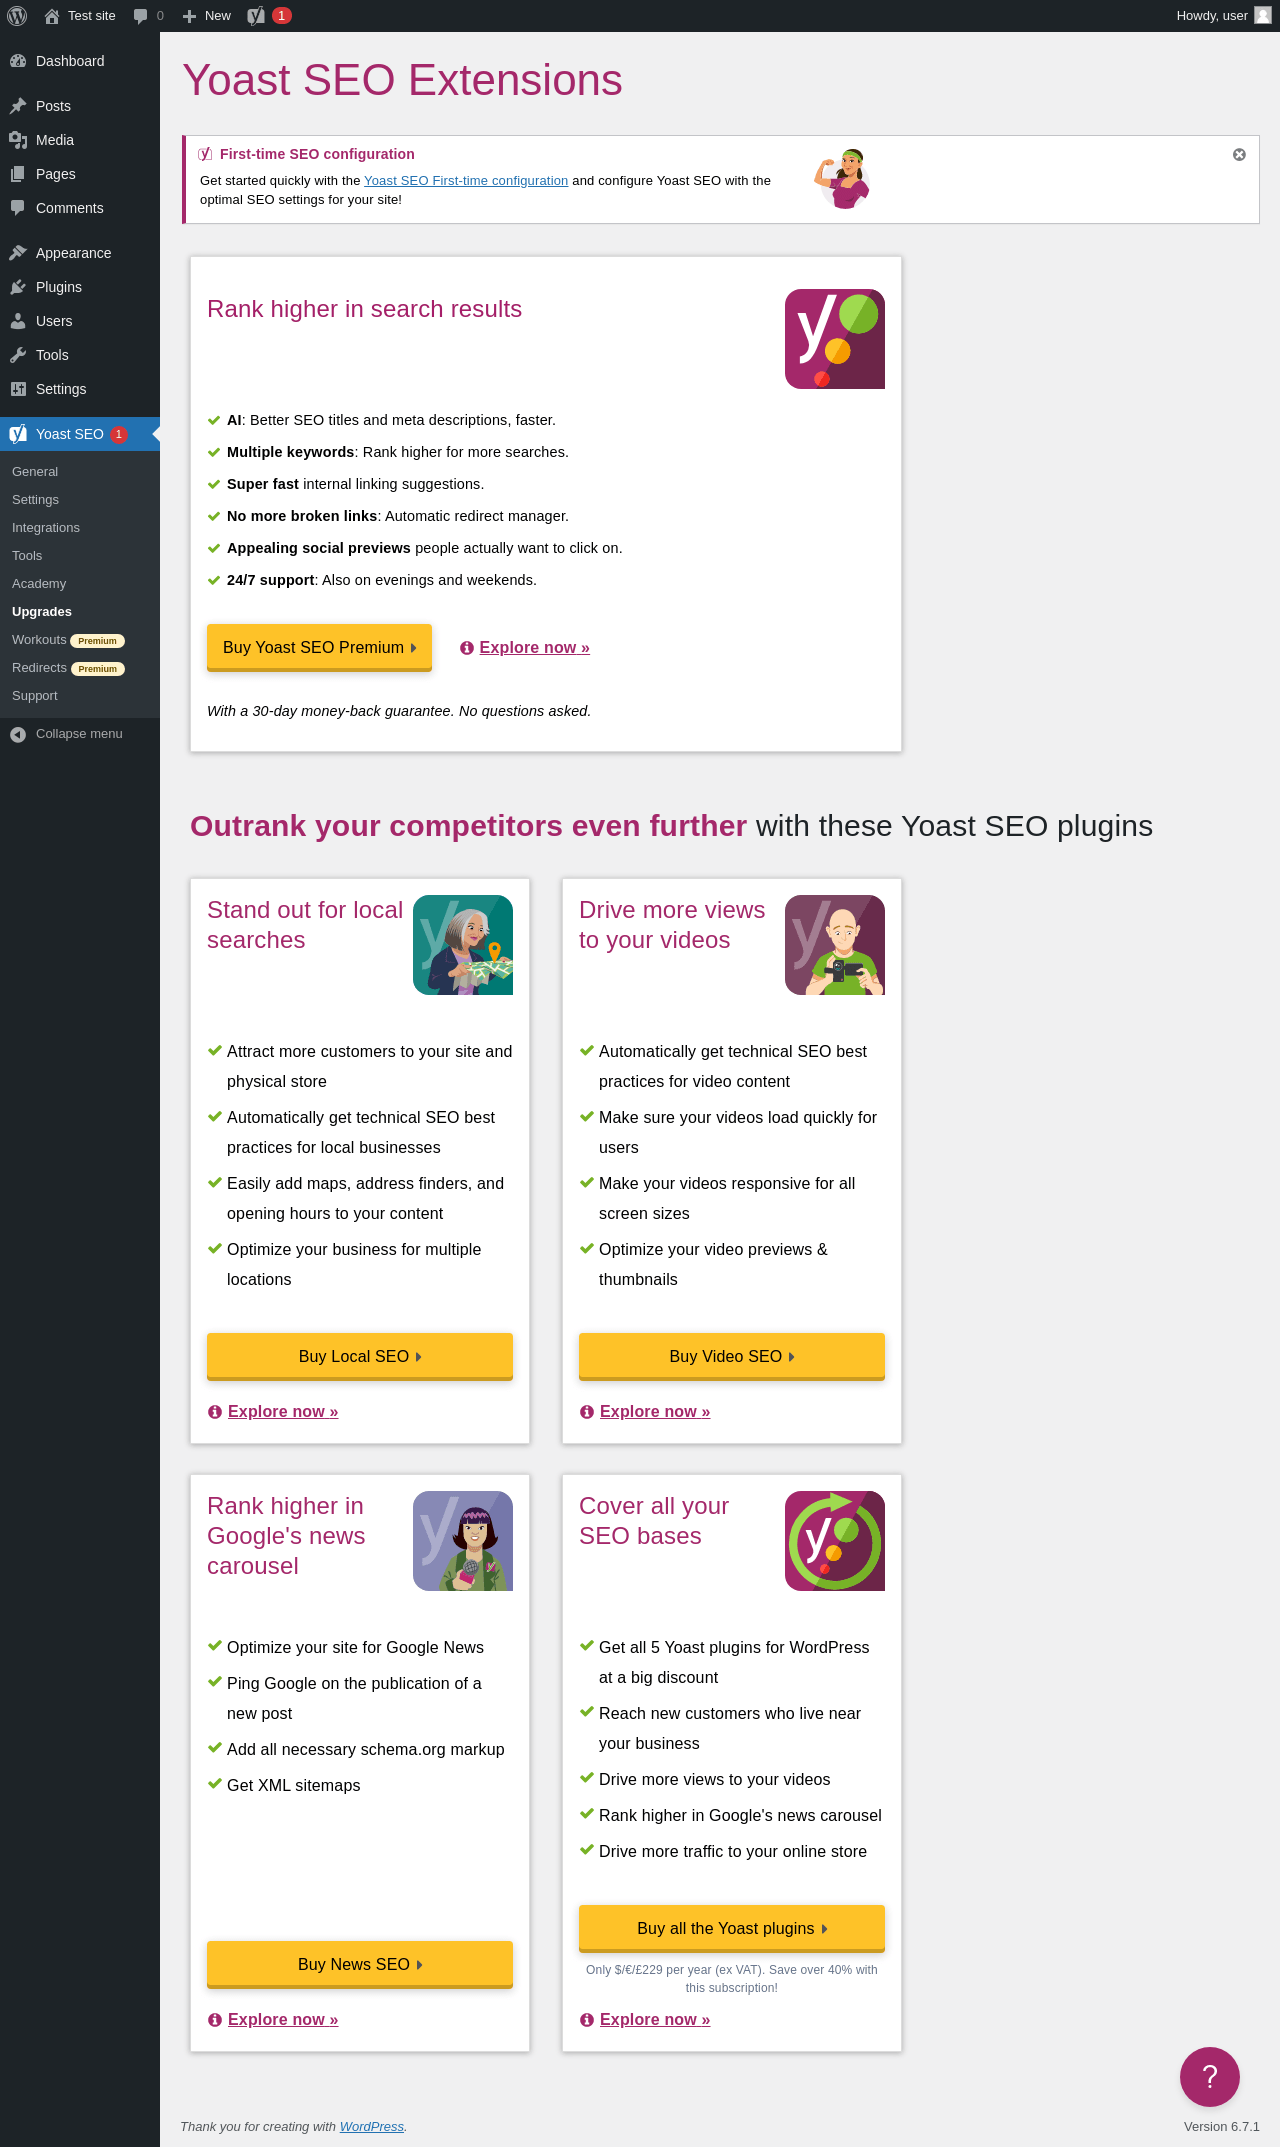Image resolution: width=1280 pixels, height=2147 pixels.
Task: Click Buy Yoast SEO Premium button
Action: point(319,648)
